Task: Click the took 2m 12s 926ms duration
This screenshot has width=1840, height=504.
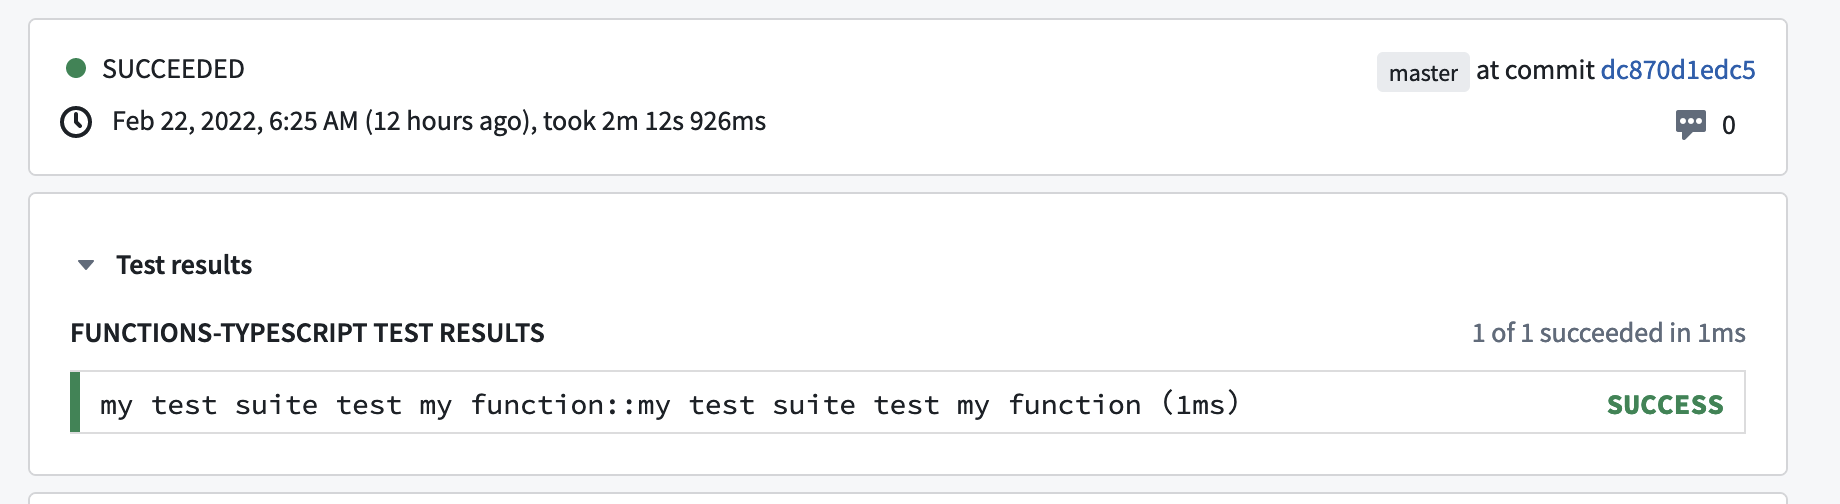Action: coord(655,121)
